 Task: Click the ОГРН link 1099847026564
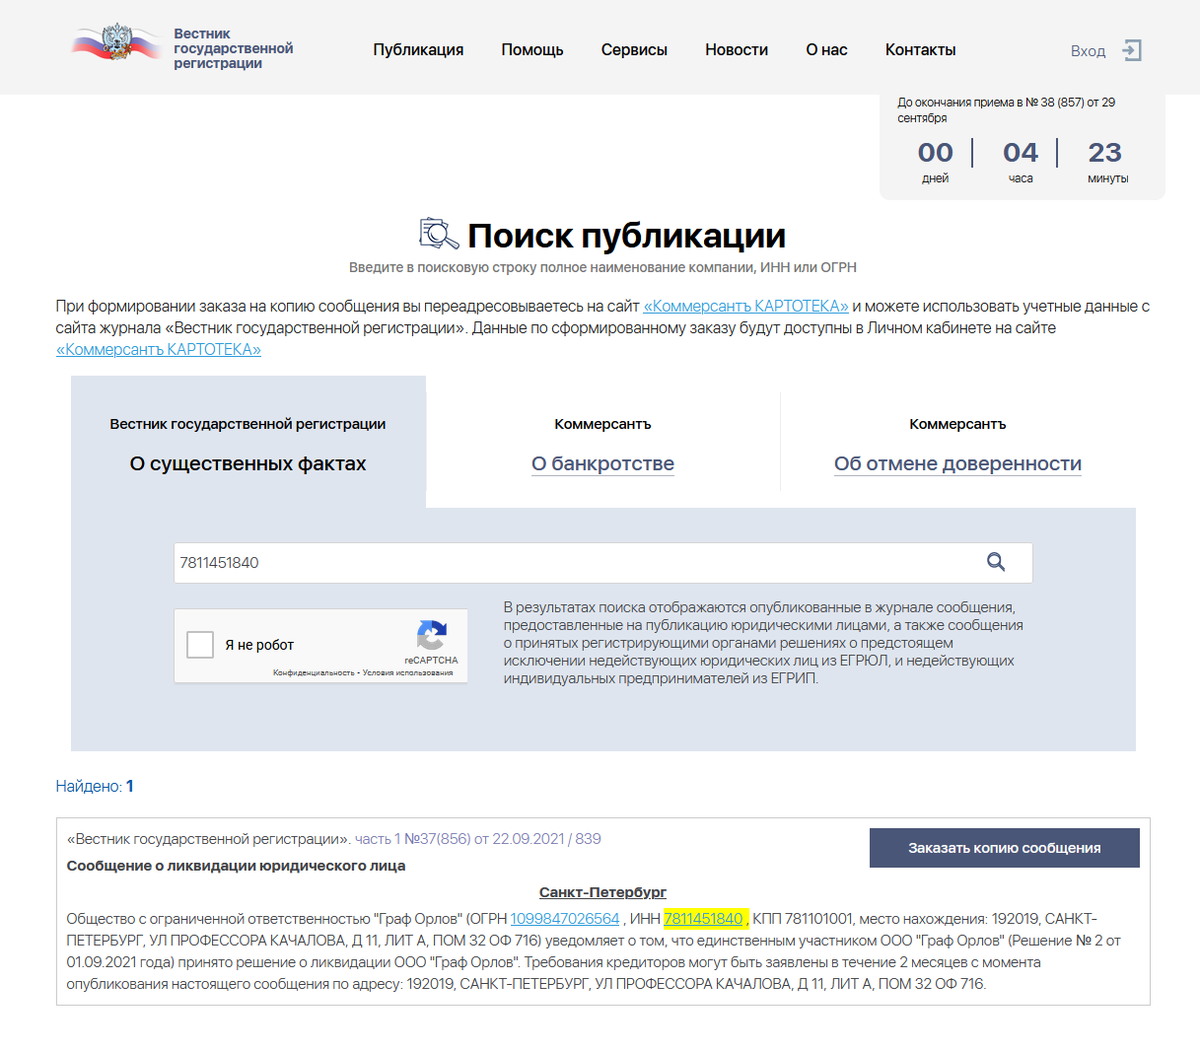(x=565, y=919)
